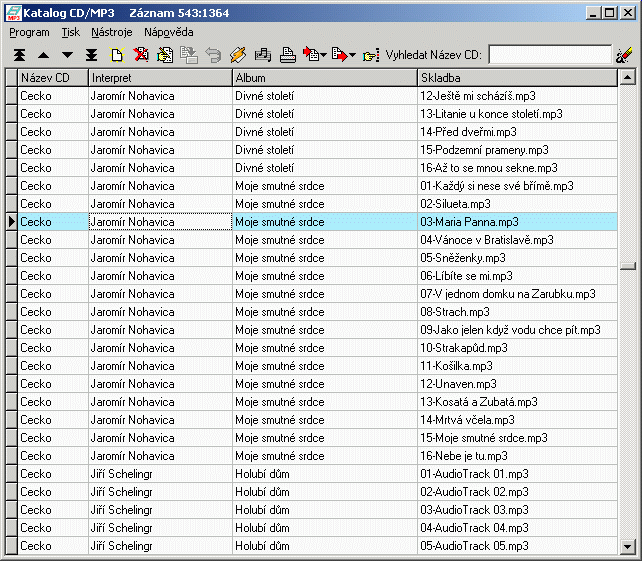Viewport: 642px width, 561px height.
Task: Open the Program menu
Action: point(29,32)
